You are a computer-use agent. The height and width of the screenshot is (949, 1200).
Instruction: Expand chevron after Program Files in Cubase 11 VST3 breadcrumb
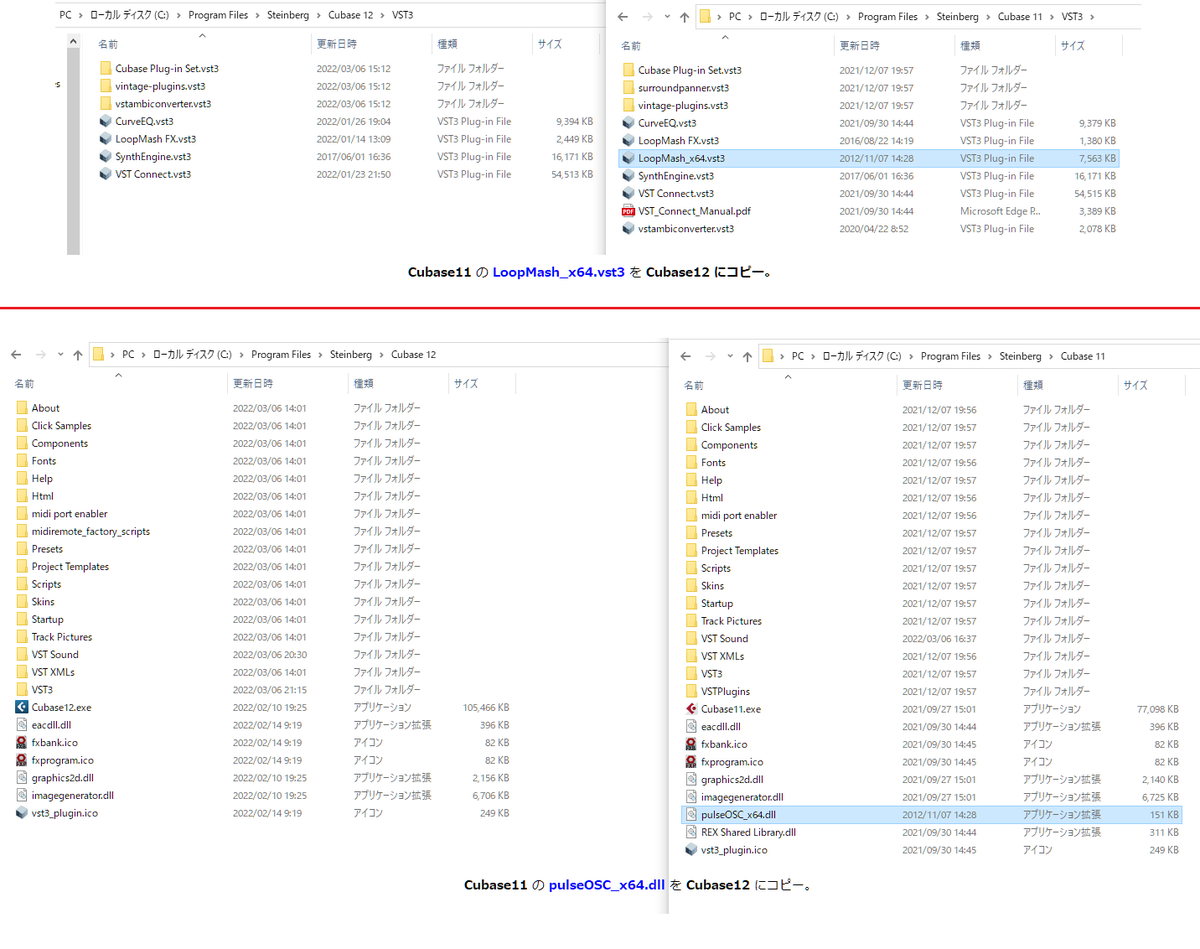[x=927, y=17]
